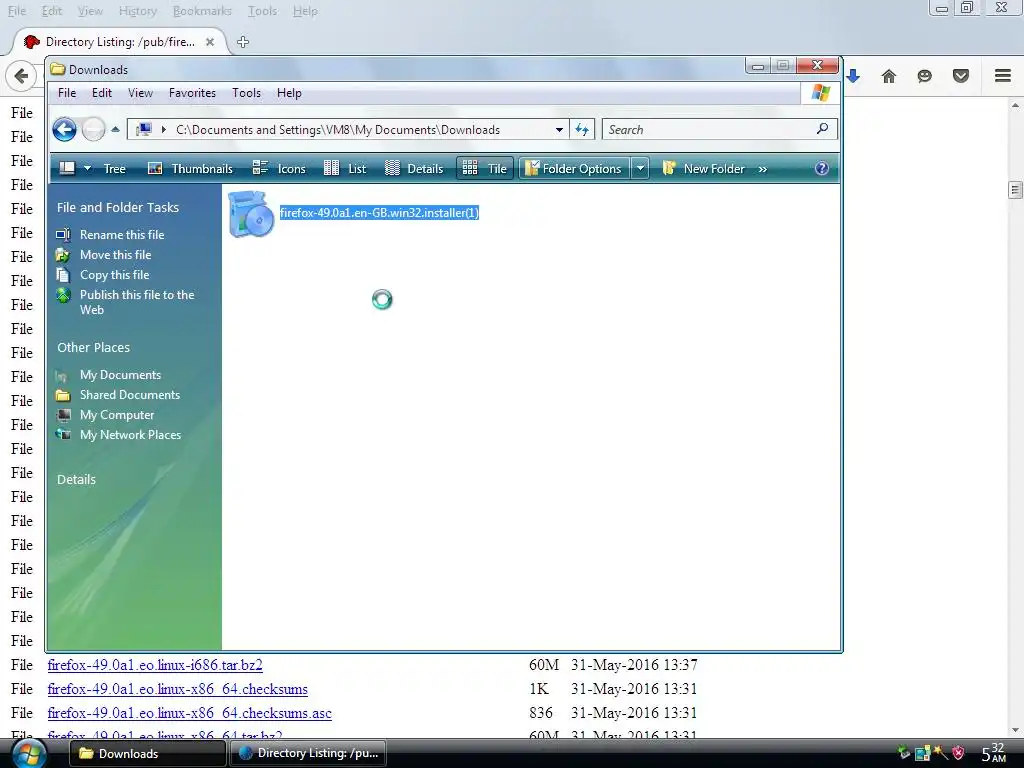The width and height of the screenshot is (1024, 768).
Task: Click the magnifier icon in the Search box
Action: coord(822,129)
